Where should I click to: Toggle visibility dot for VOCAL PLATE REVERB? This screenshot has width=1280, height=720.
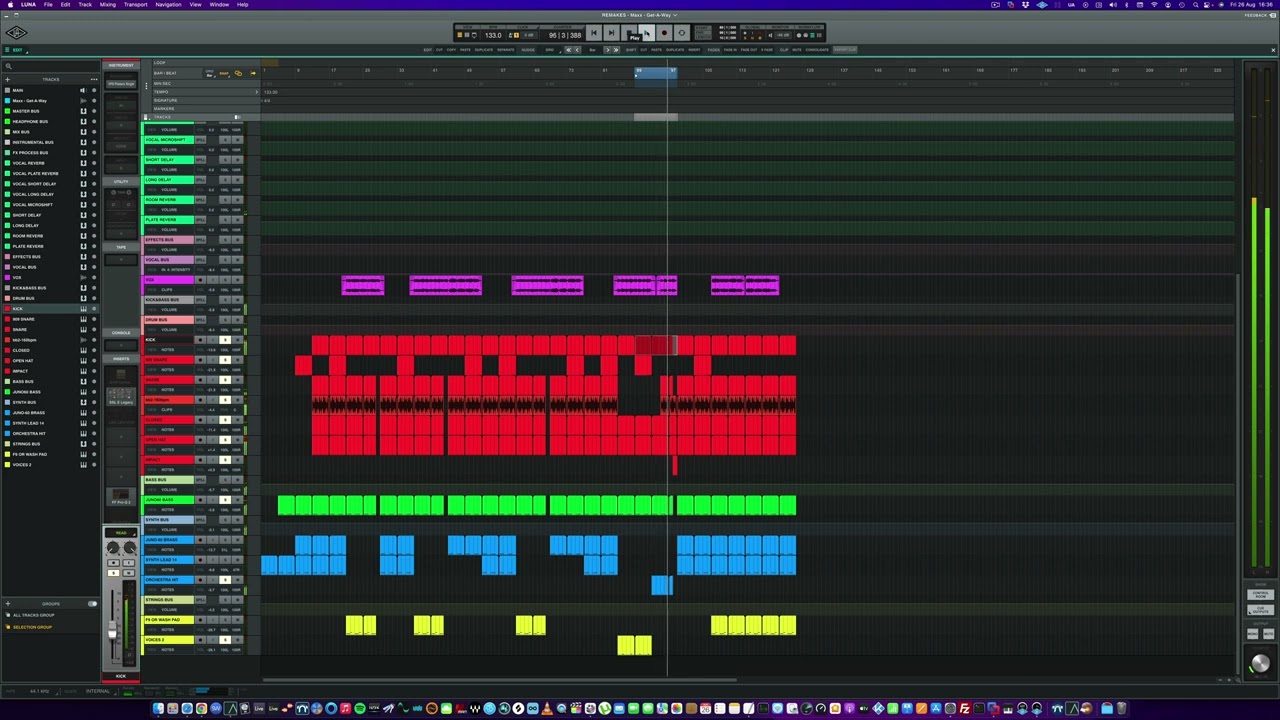click(94, 173)
